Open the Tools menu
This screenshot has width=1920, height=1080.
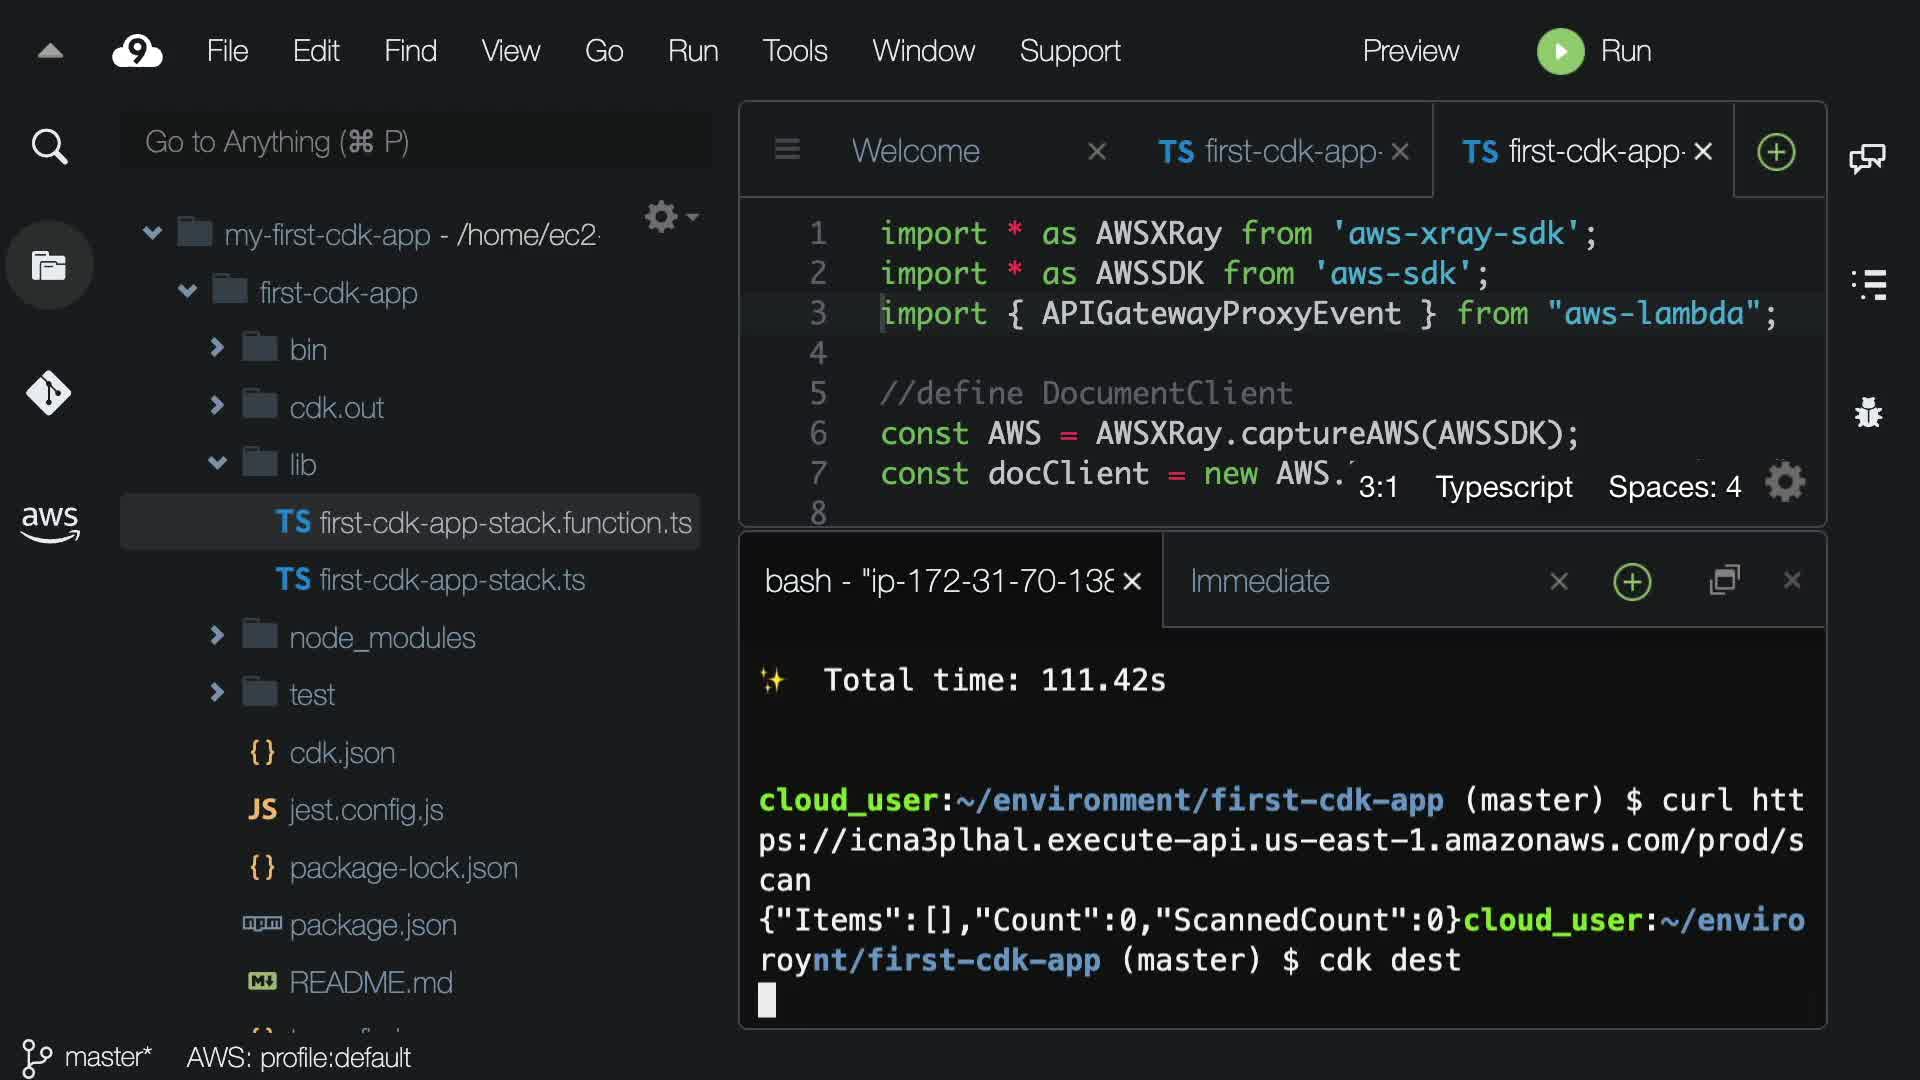pyautogui.click(x=794, y=51)
